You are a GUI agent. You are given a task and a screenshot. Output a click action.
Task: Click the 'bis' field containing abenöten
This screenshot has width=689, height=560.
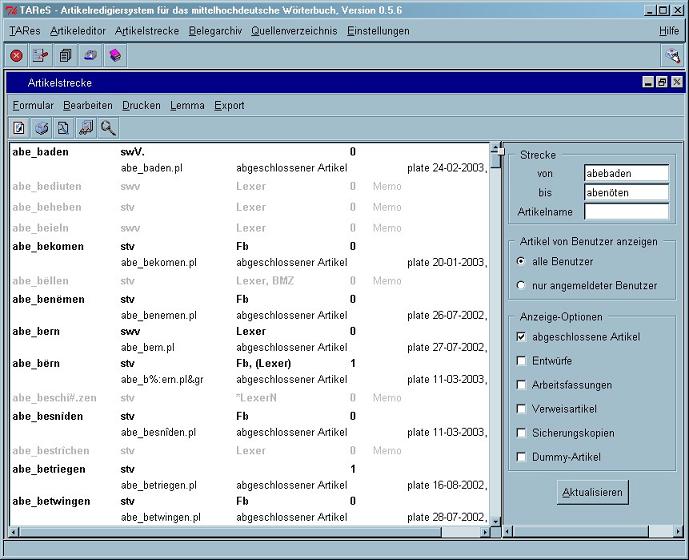pyautogui.click(x=626, y=193)
